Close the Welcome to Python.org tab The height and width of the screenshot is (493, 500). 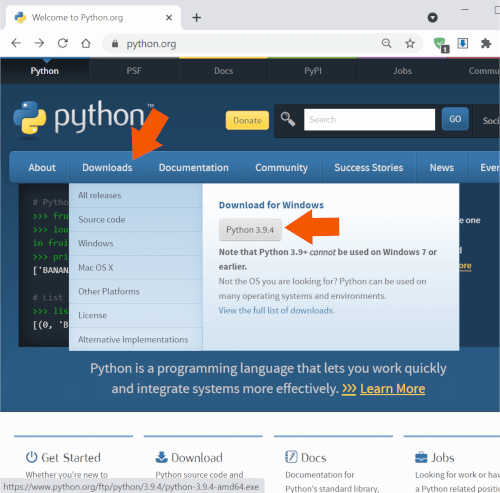tap(169, 17)
